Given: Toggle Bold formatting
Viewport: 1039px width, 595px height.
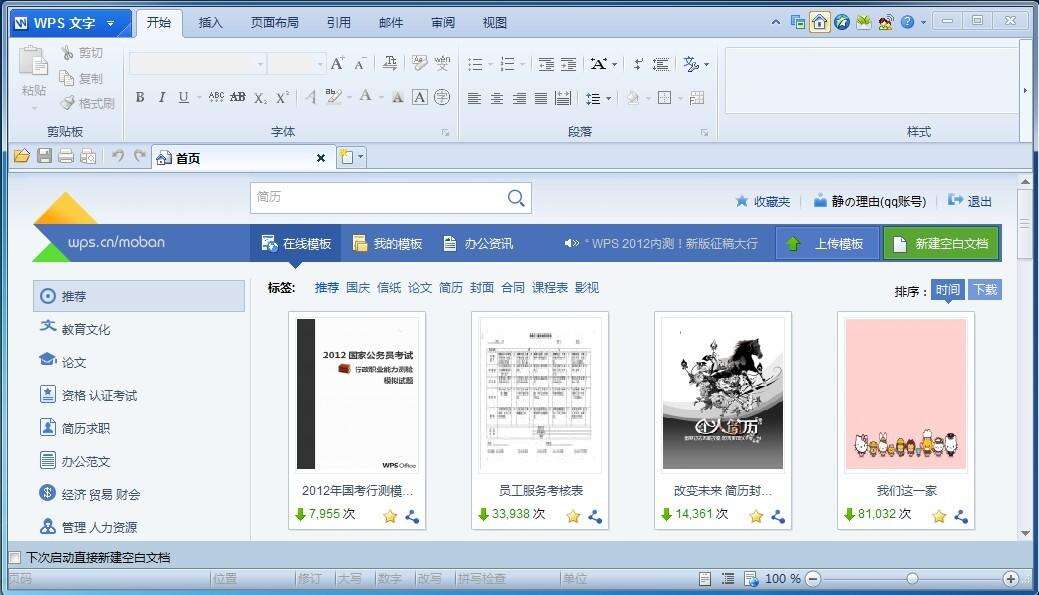Looking at the screenshot, I should (x=140, y=97).
